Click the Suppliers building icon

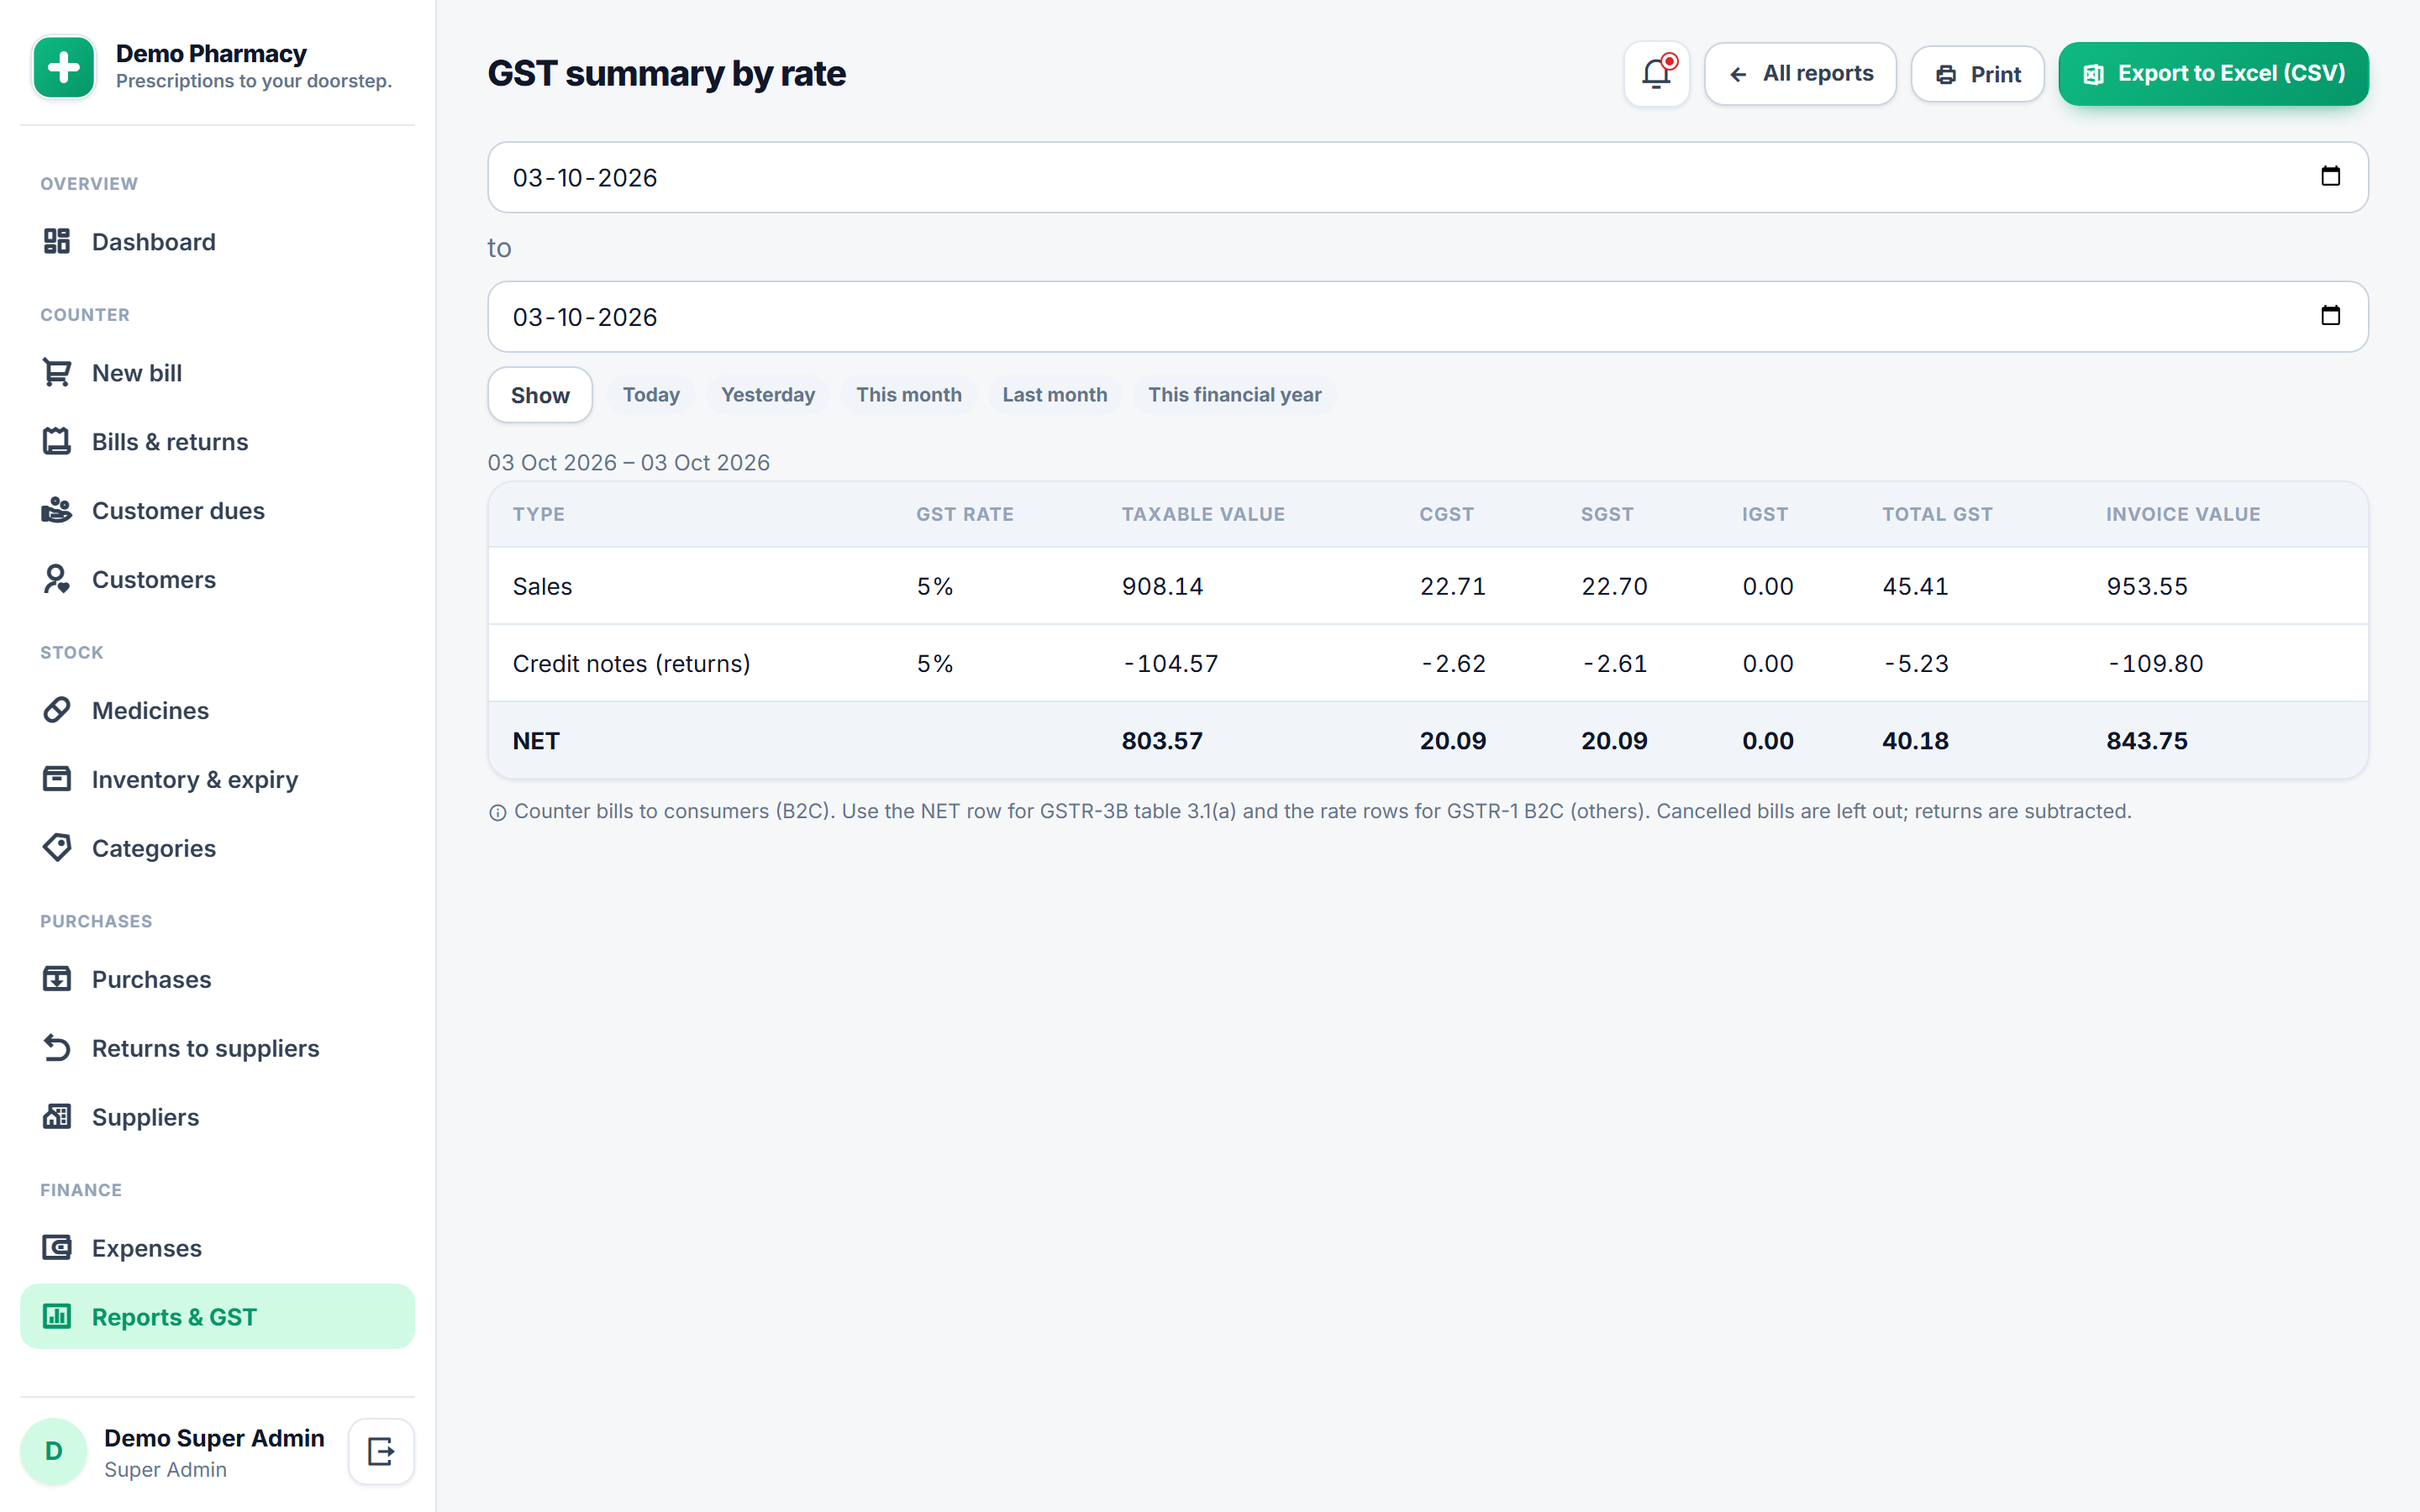(57, 1117)
